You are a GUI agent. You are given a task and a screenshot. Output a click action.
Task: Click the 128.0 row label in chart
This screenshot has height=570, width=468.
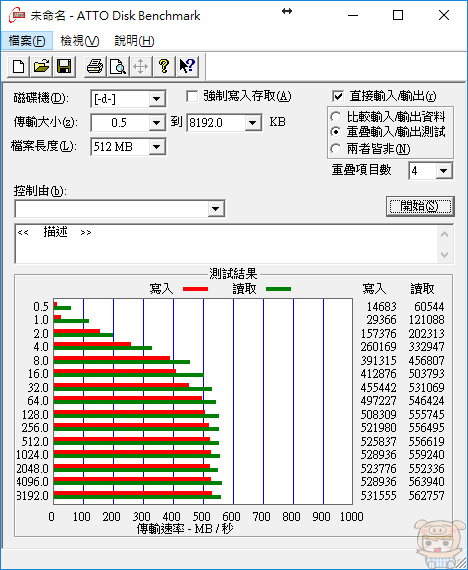click(x=35, y=414)
